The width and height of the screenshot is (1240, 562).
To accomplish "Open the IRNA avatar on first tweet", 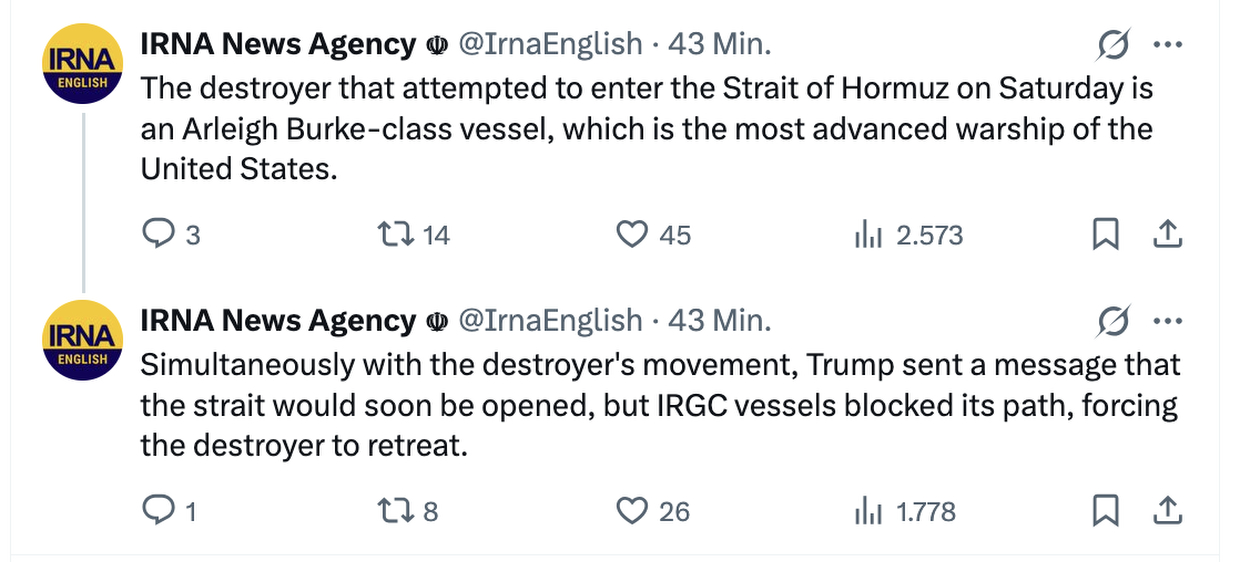I will click(x=82, y=68).
